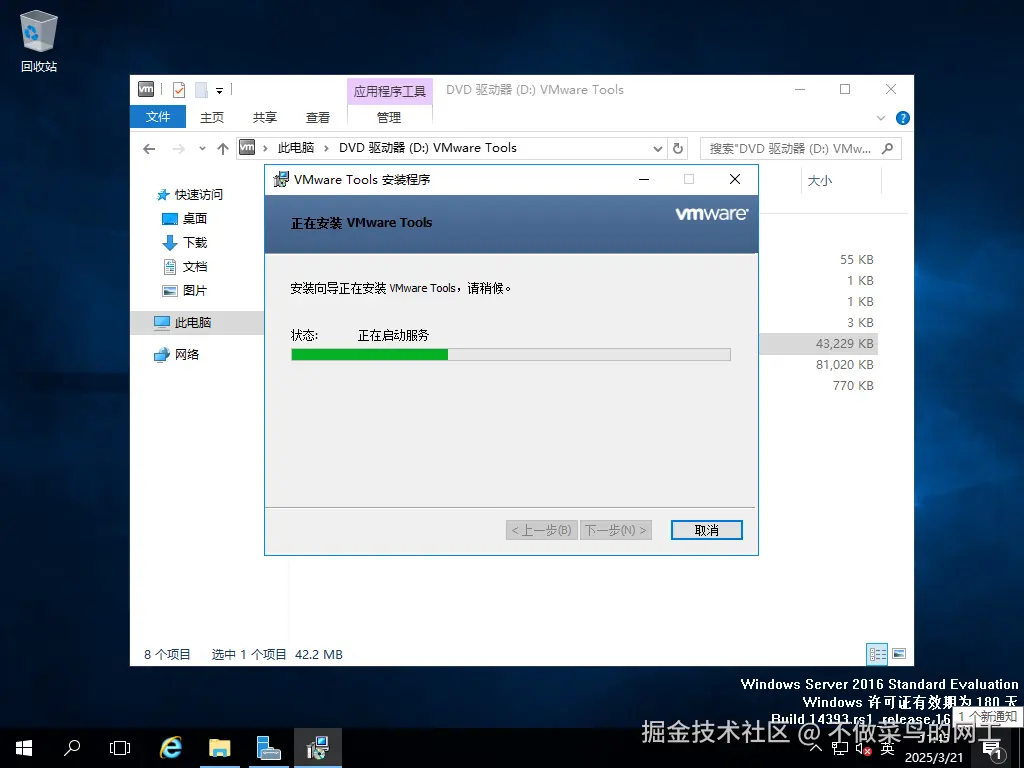This screenshot has height=768, width=1024.
Task: Open recent locations dropdown arrow
Action: 202,149
